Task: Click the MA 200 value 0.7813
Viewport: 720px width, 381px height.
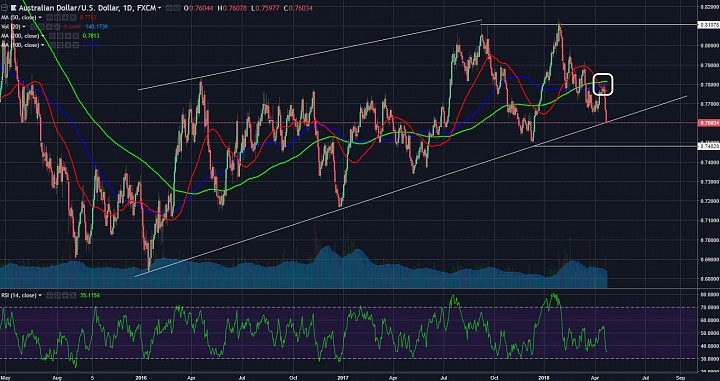Action: [91, 36]
